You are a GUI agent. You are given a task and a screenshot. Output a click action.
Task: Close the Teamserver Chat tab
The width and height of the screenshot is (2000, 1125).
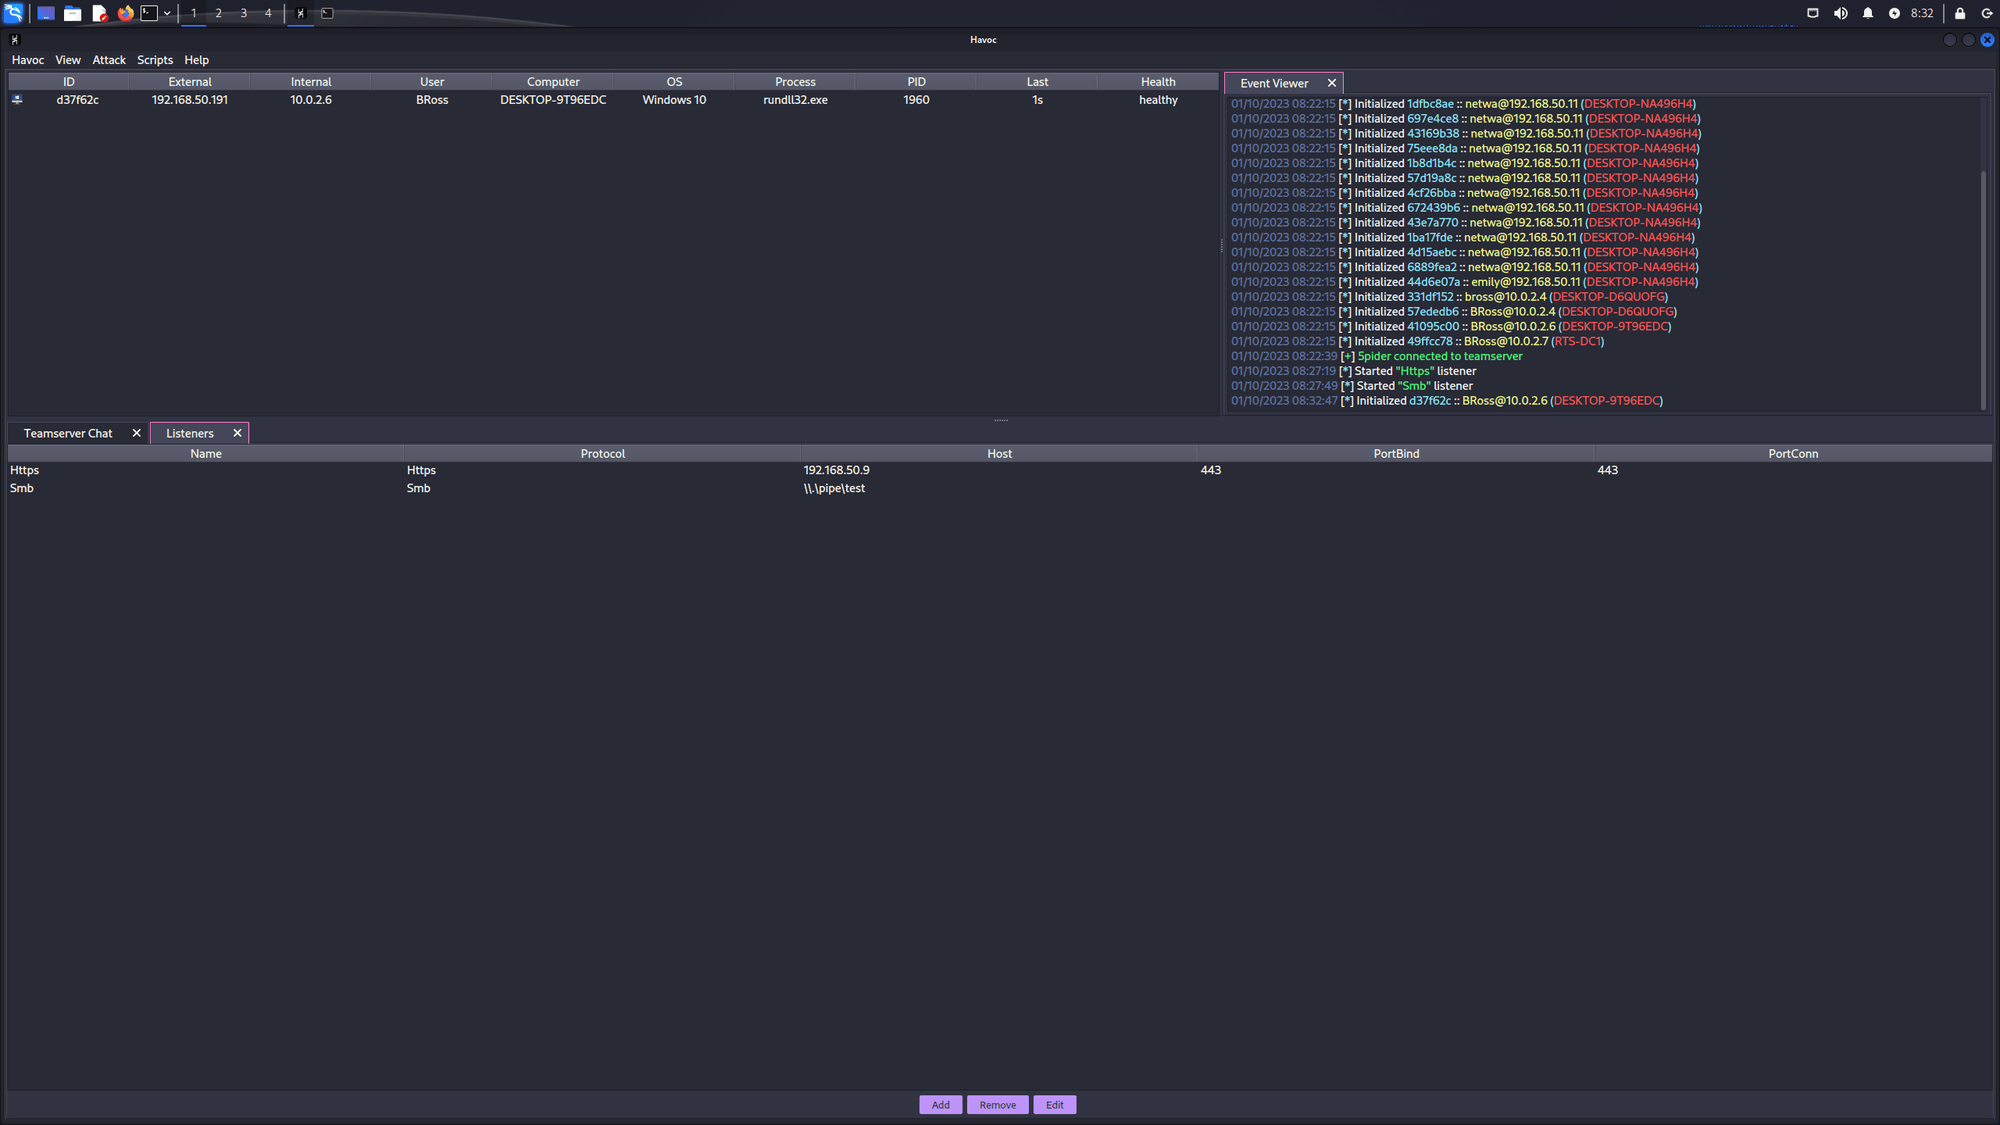click(136, 433)
